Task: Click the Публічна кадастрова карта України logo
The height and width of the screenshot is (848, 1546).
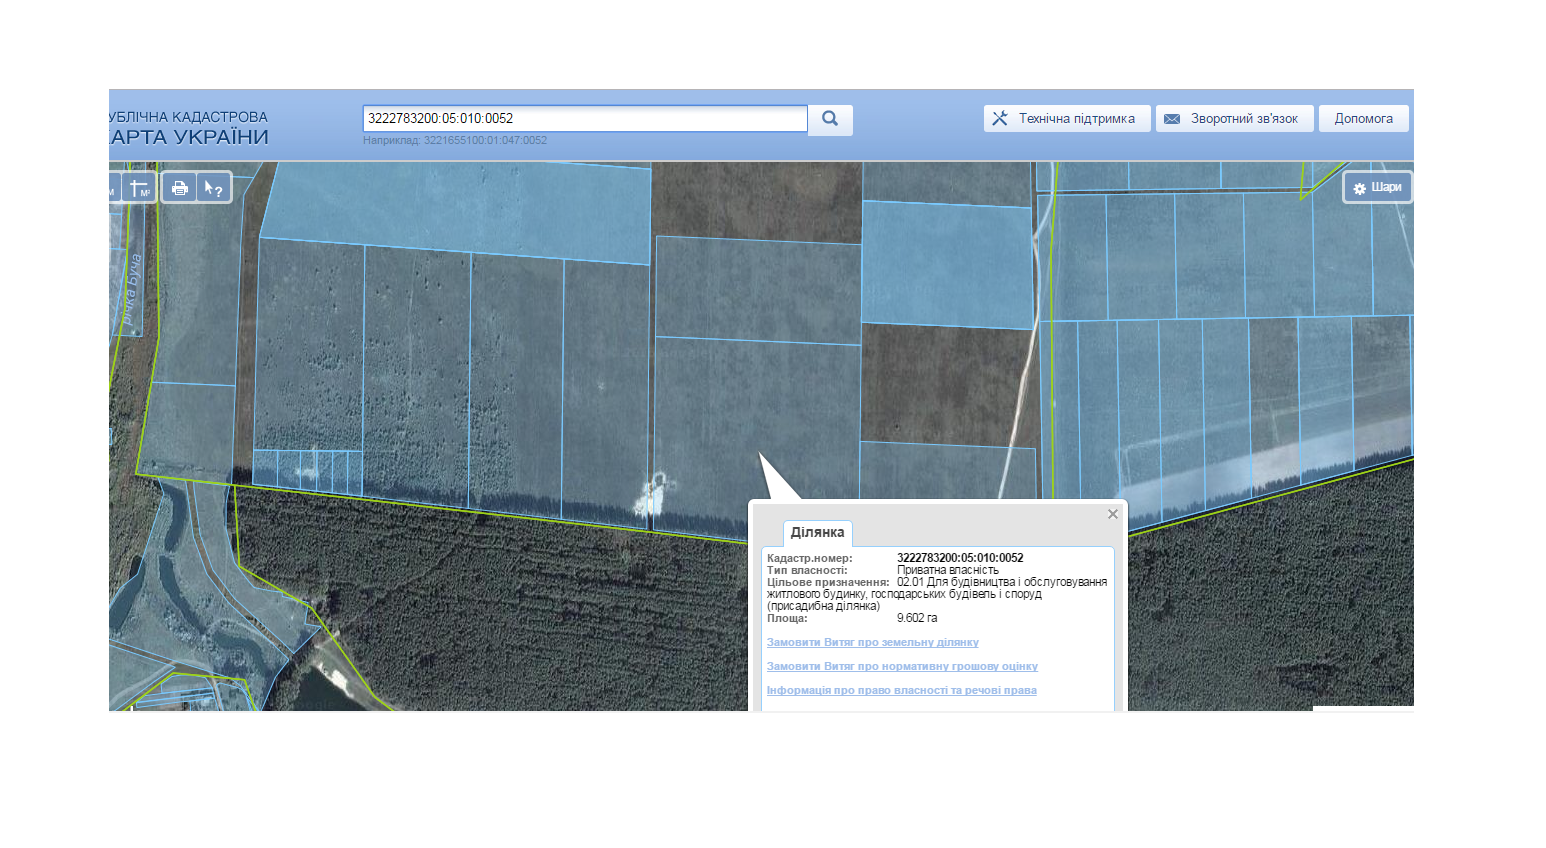Action: click(x=189, y=128)
